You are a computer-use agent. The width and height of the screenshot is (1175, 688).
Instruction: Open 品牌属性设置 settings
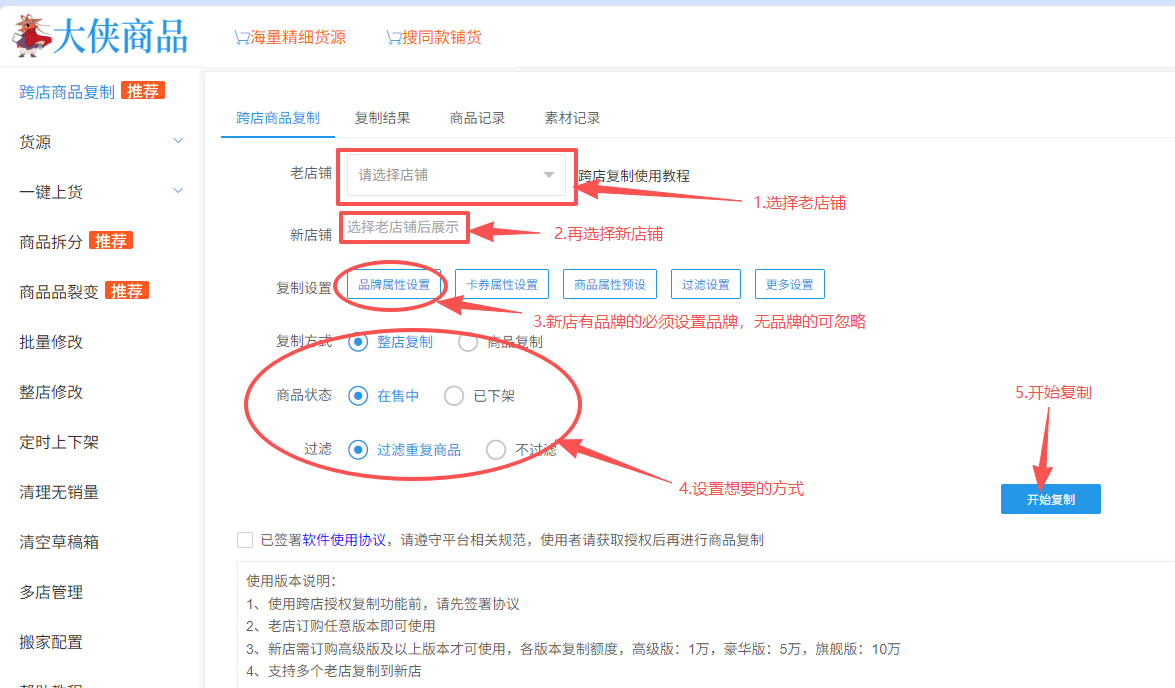point(394,285)
